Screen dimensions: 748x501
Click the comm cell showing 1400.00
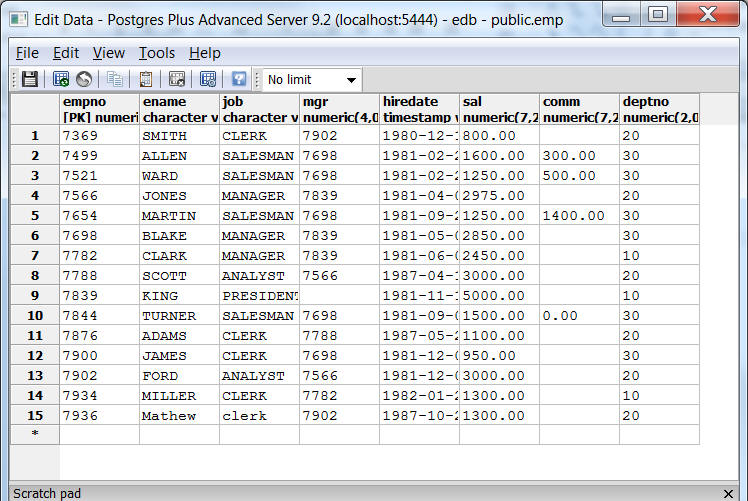point(579,216)
